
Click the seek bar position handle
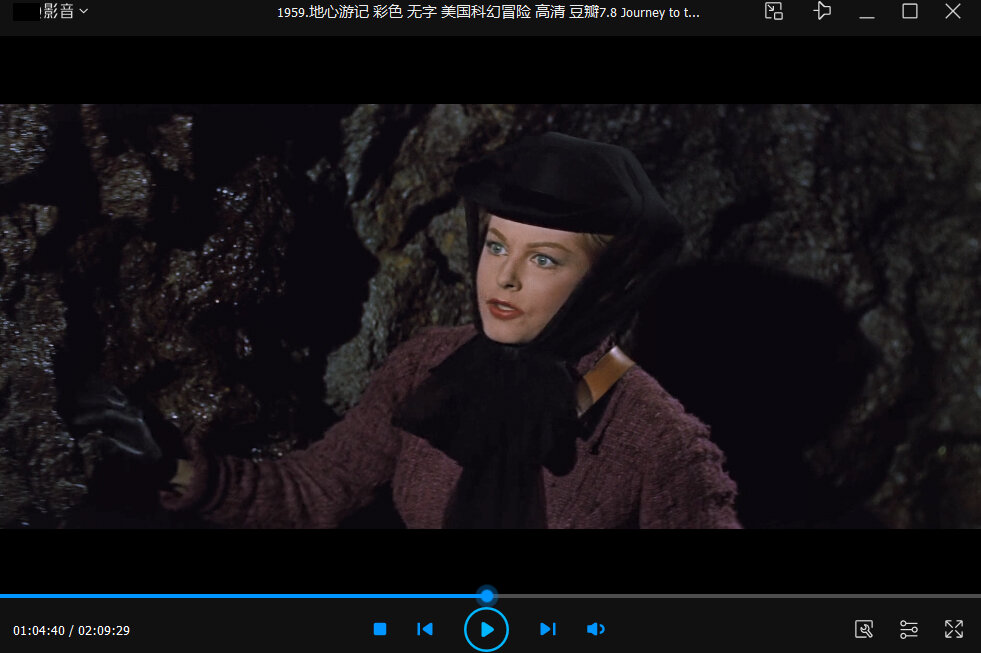pos(487,595)
